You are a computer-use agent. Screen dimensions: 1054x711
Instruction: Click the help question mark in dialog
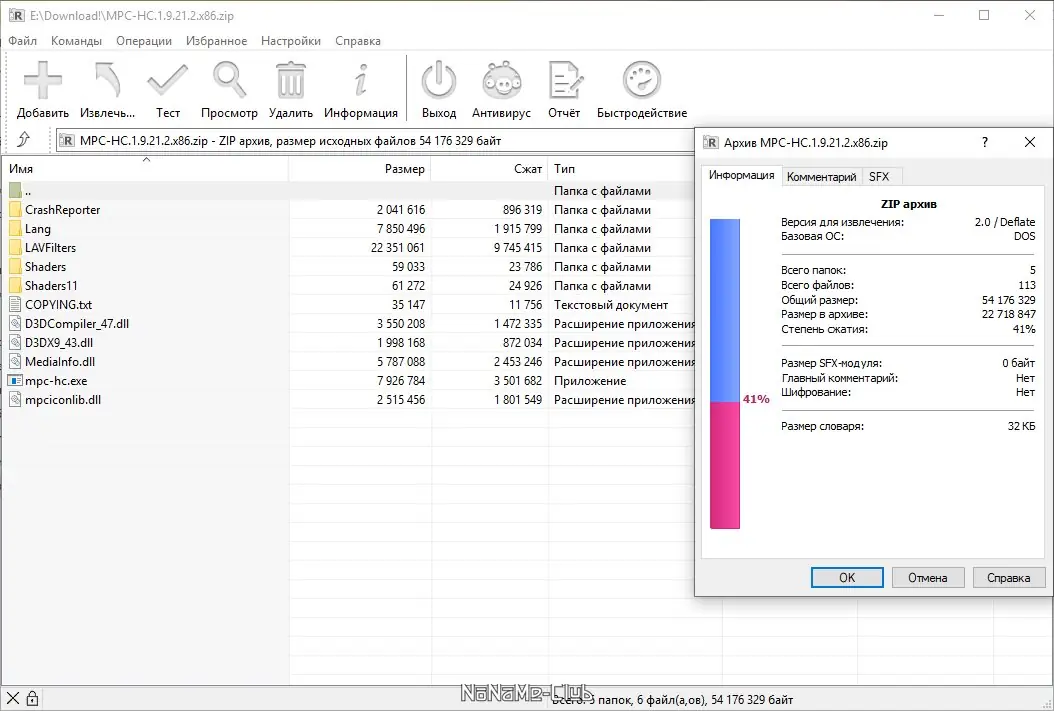(x=985, y=142)
